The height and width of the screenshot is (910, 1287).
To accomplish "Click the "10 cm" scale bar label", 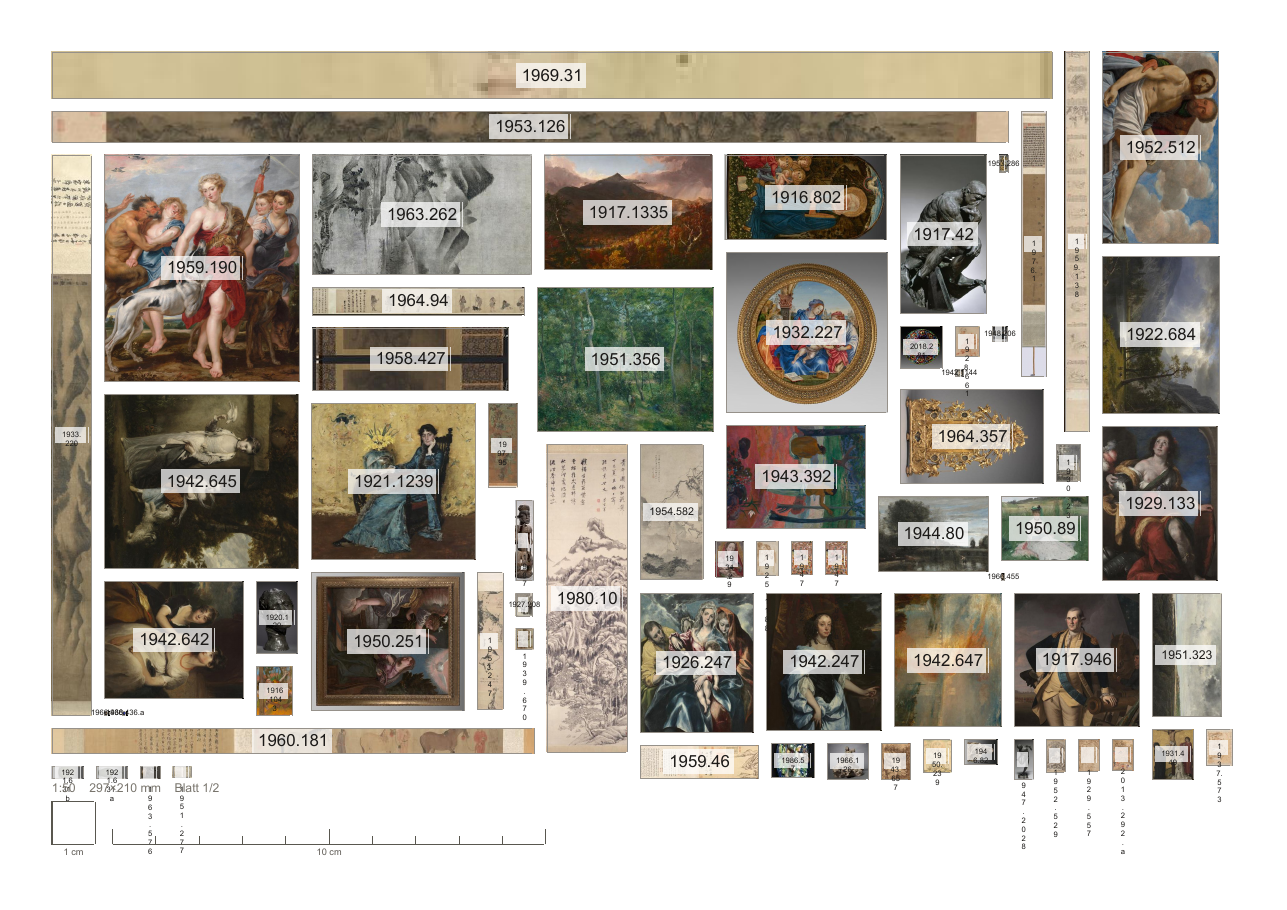I will click(329, 852).
